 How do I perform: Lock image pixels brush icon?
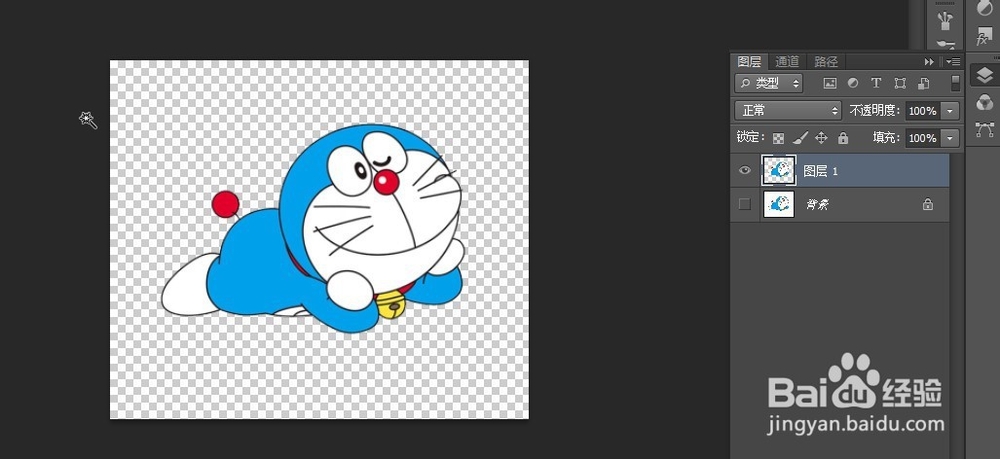(x=800, y=138)
